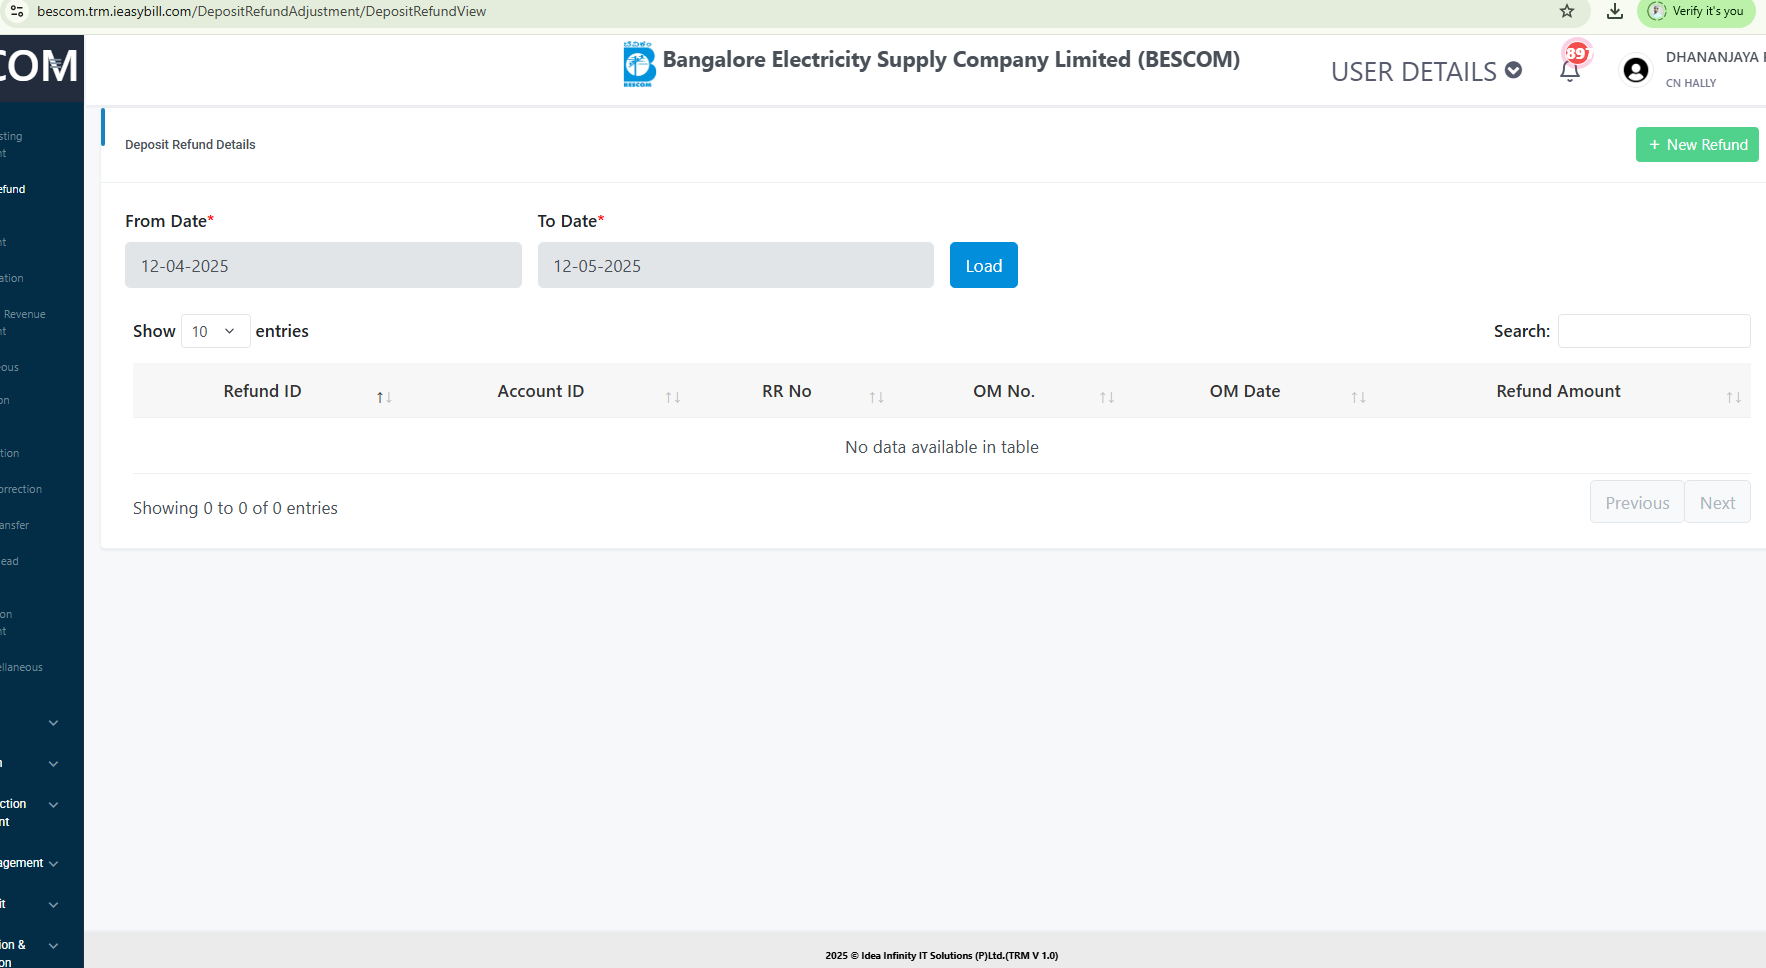Click the Refund ID column header

point(262,391)
